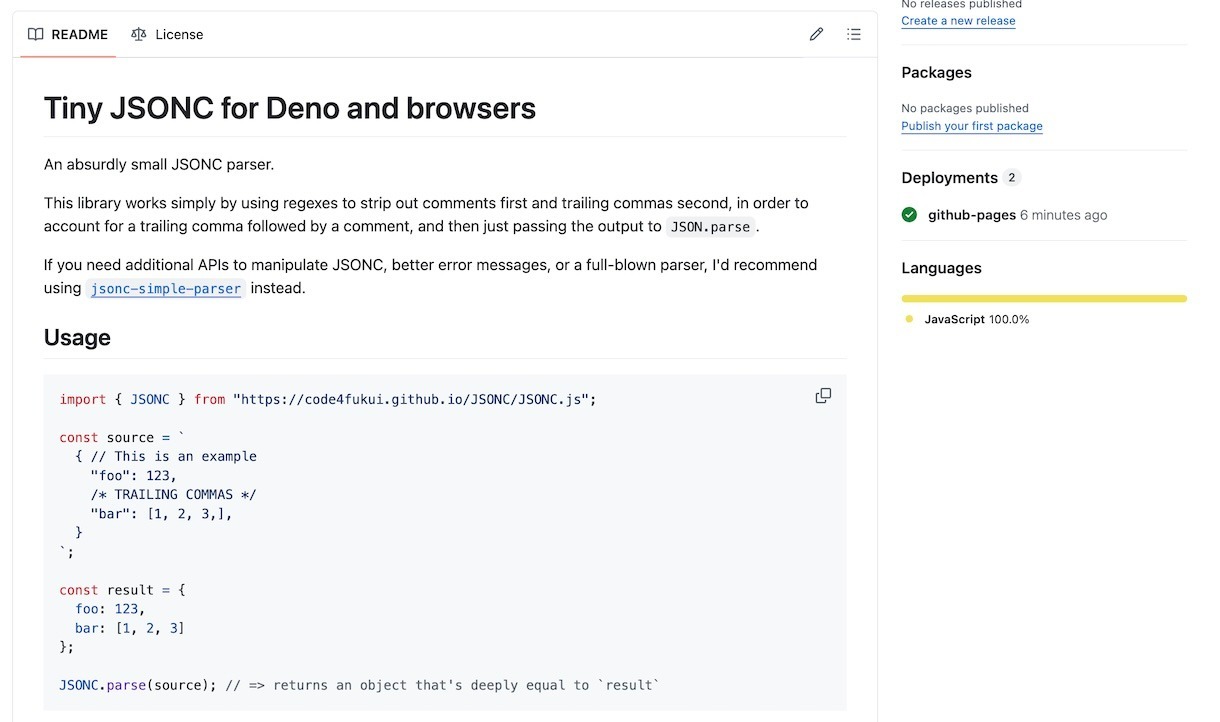The height and width of the screenshot is (722, 1220).
Task: Open the Packages section heading
Action: click(936, 72)
